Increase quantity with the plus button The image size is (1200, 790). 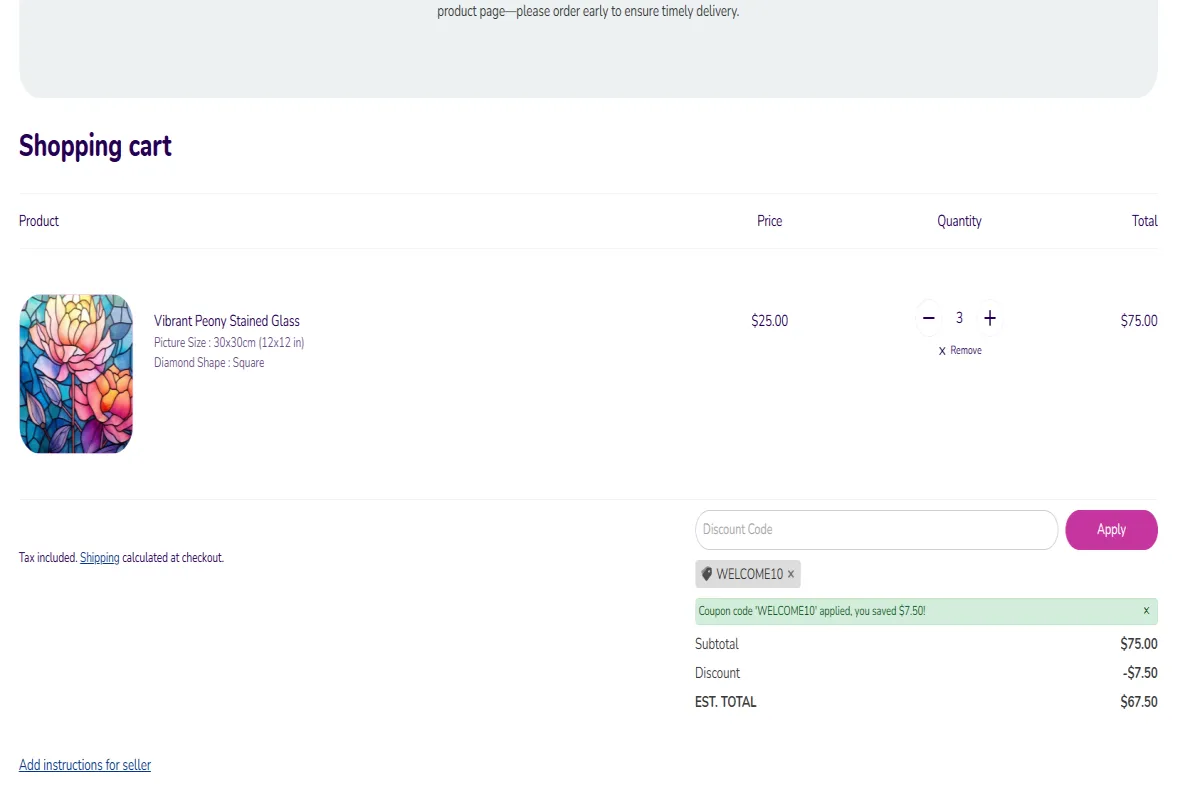tap(990, 318)
